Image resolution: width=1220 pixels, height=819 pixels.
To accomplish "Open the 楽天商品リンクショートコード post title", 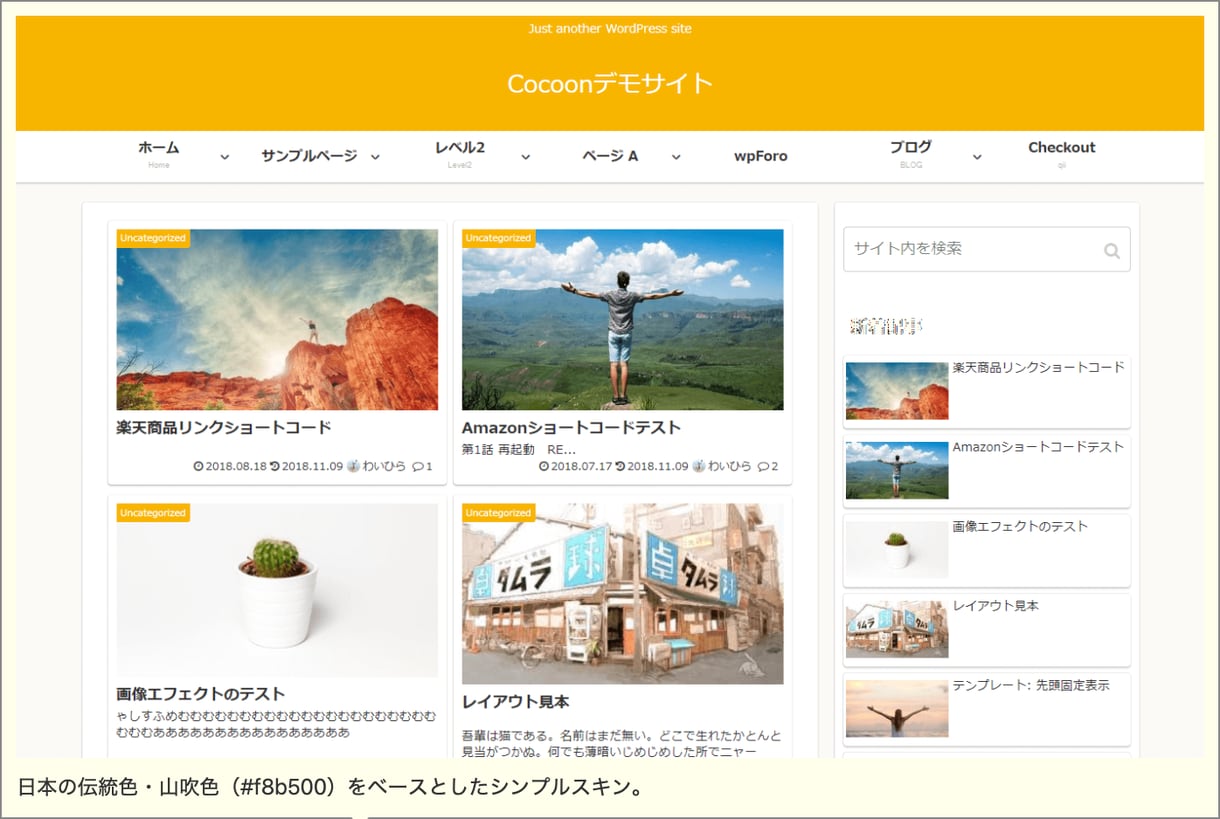I will pos(224,427).
